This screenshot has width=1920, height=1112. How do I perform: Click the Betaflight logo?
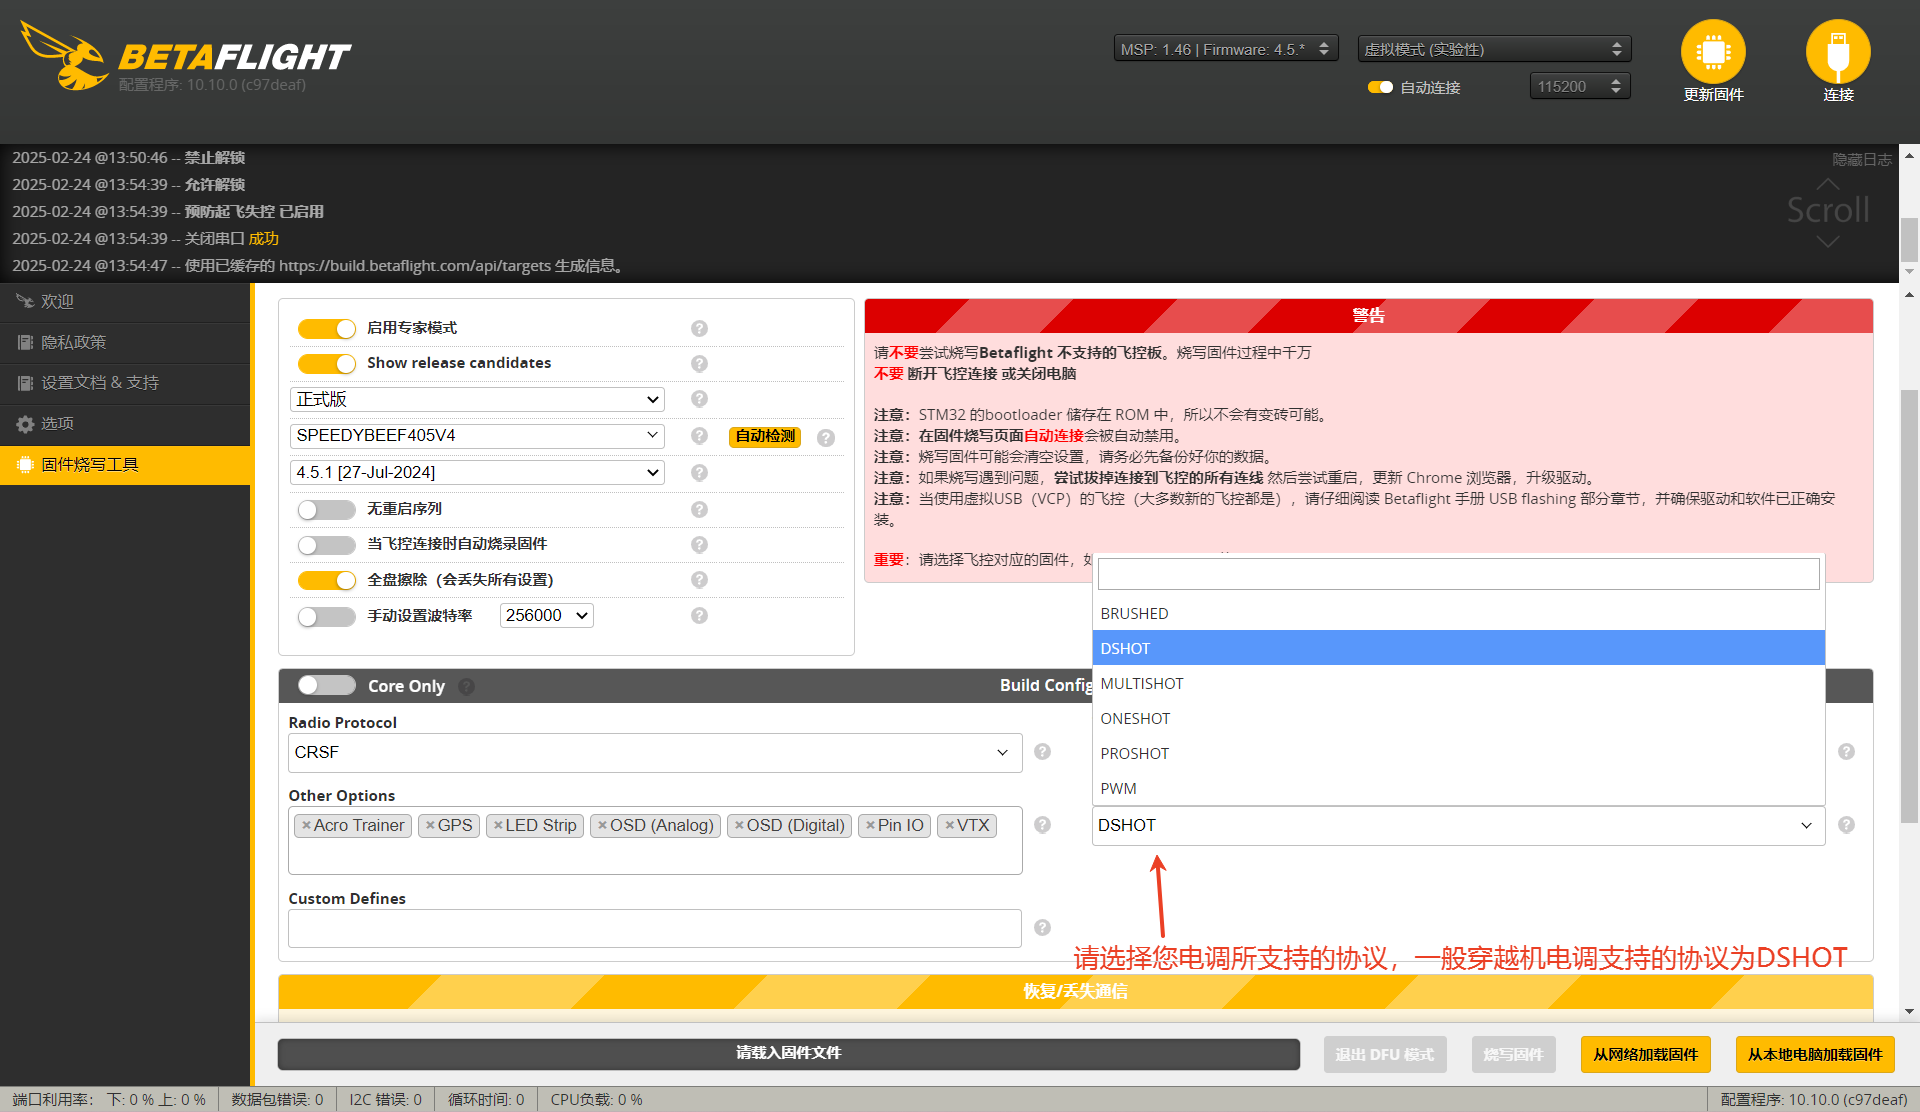[186, 57]
